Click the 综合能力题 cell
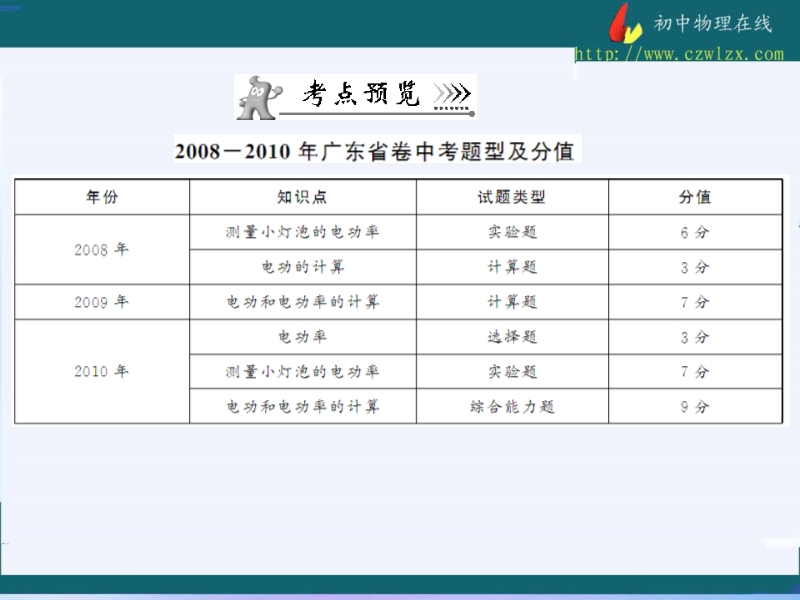 pyautogui.click(x=512, y=406)
